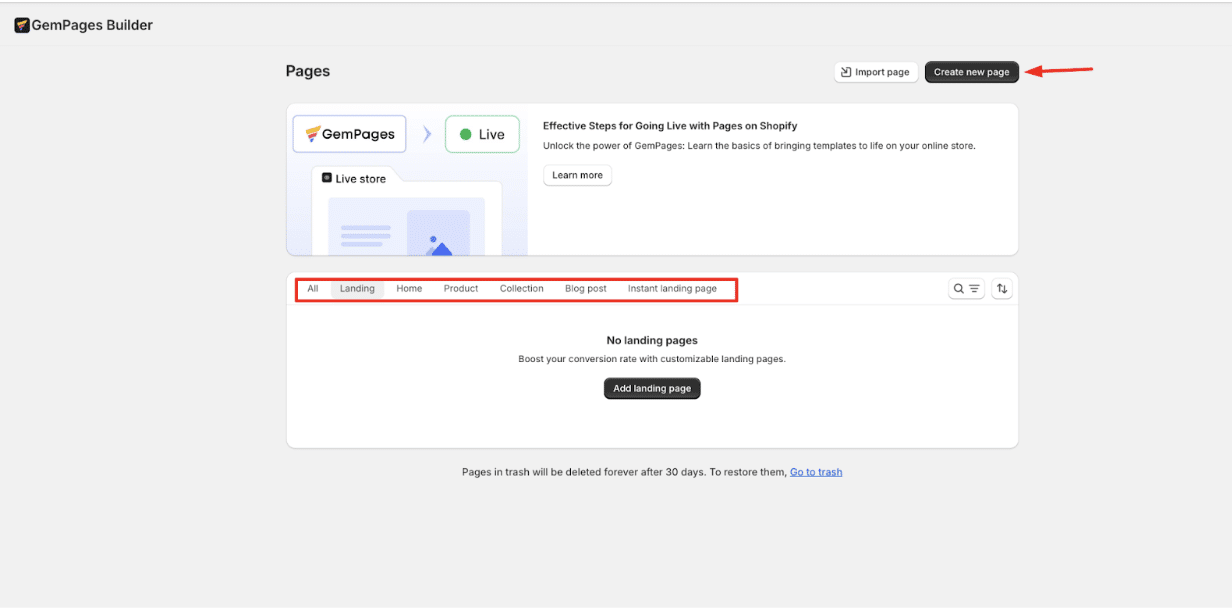Screen dimensions: 1232x608
Task: Create a new page
Action: coord(971,72)
